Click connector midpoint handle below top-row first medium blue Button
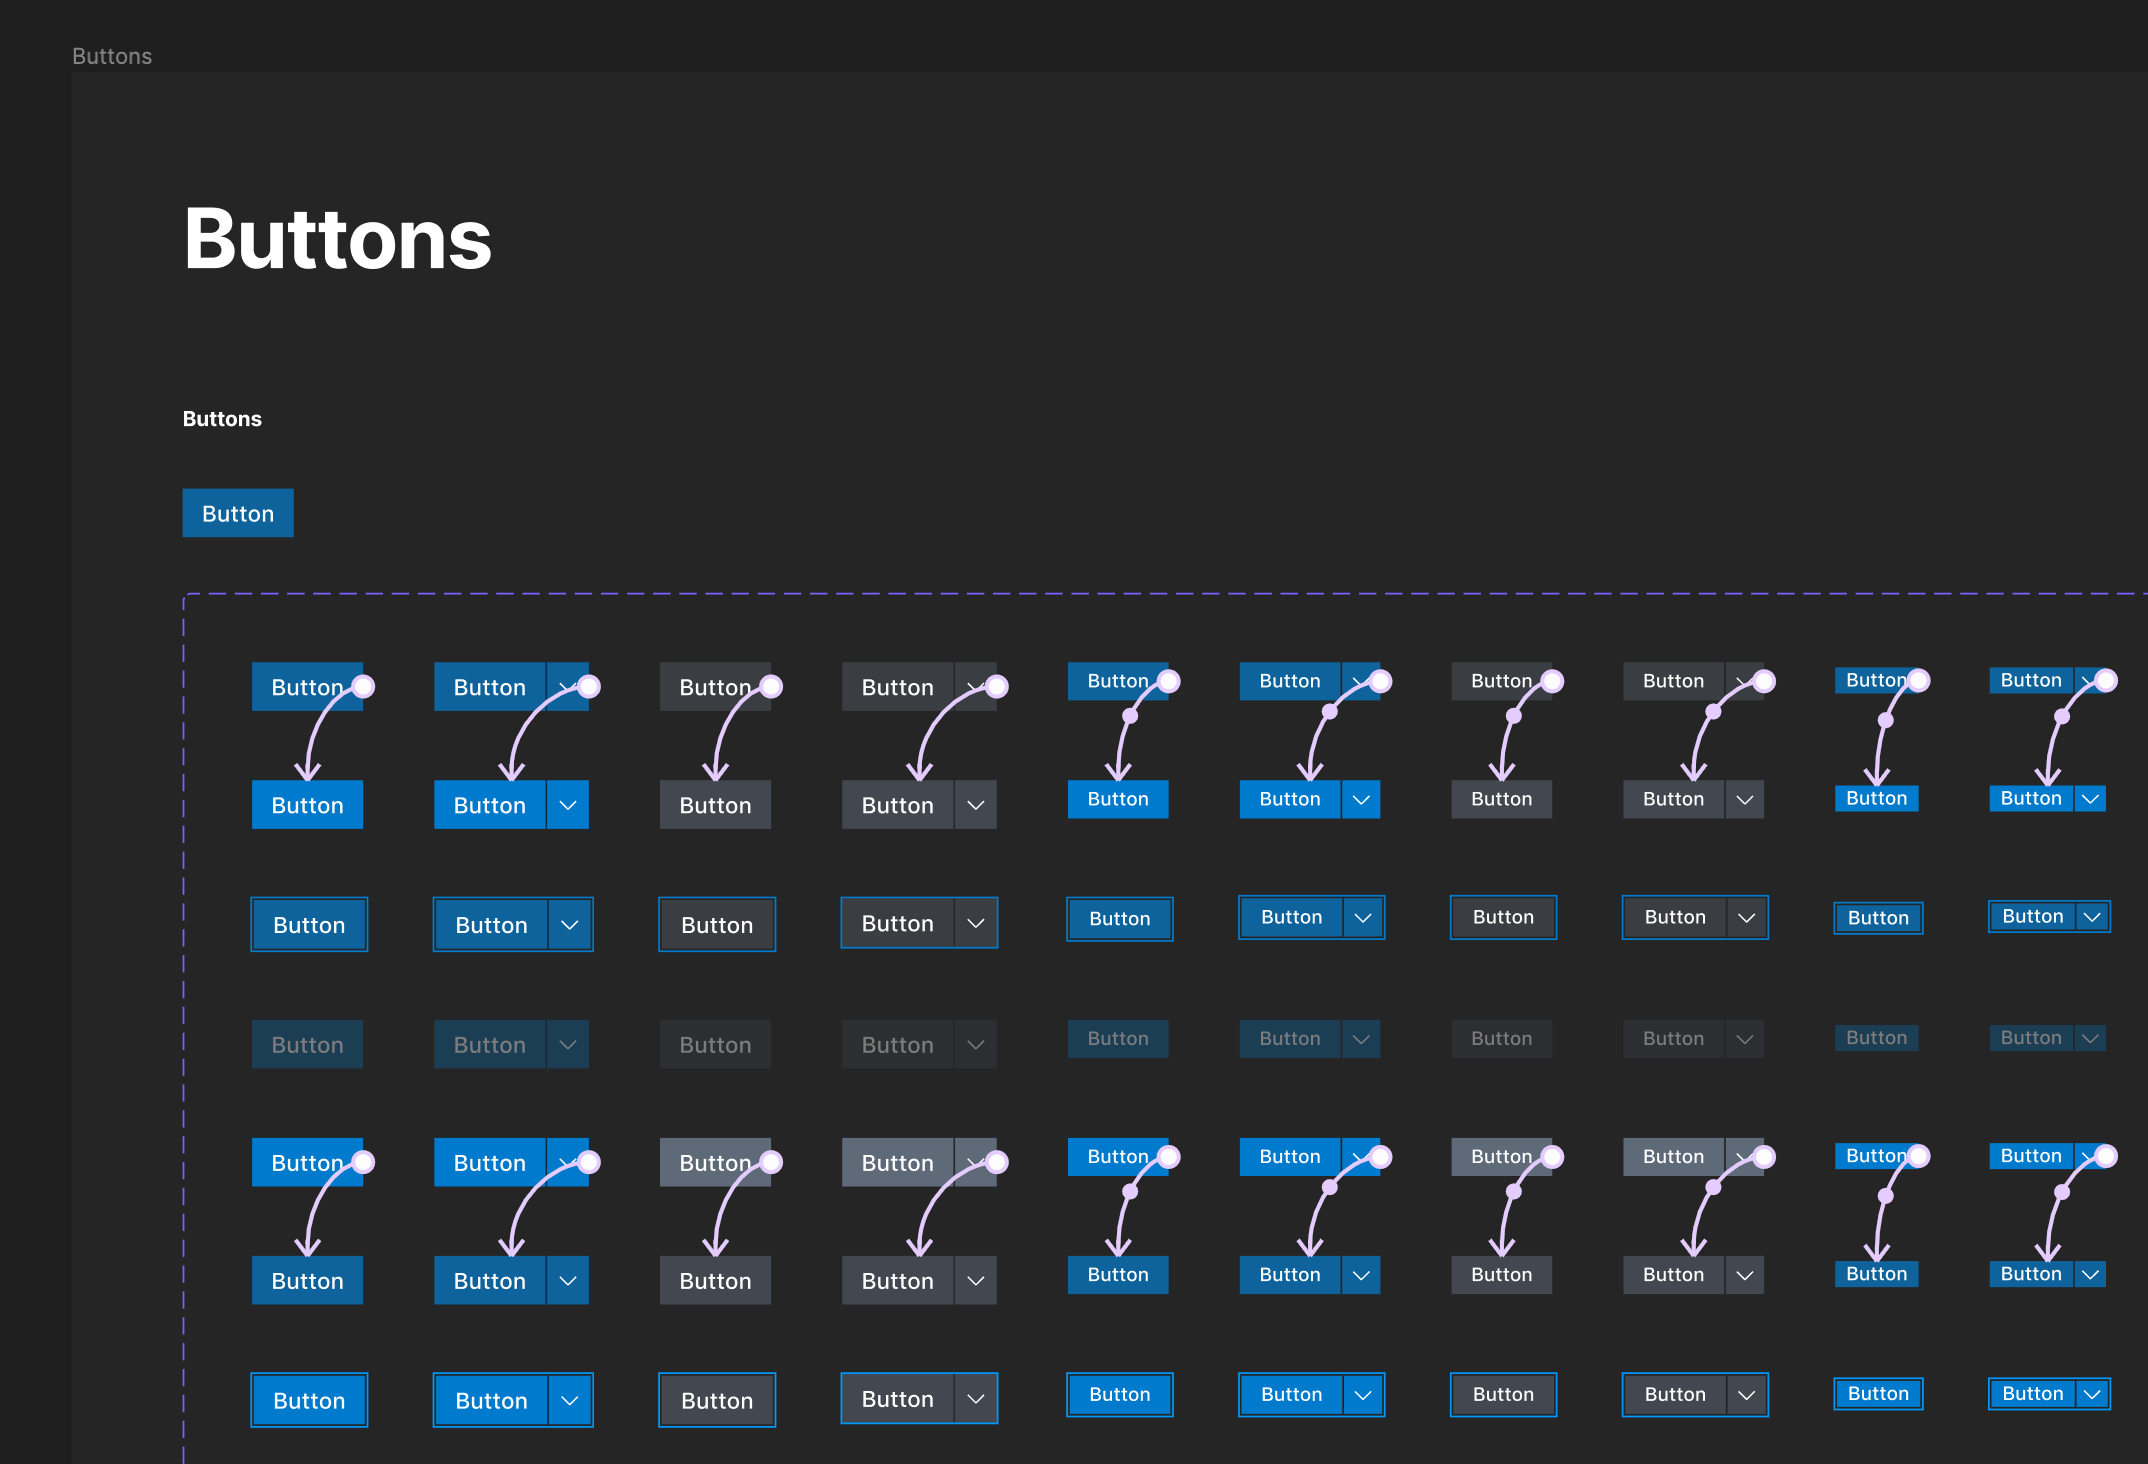This screenshot has height=1464, width=2148. point(1130,716)
